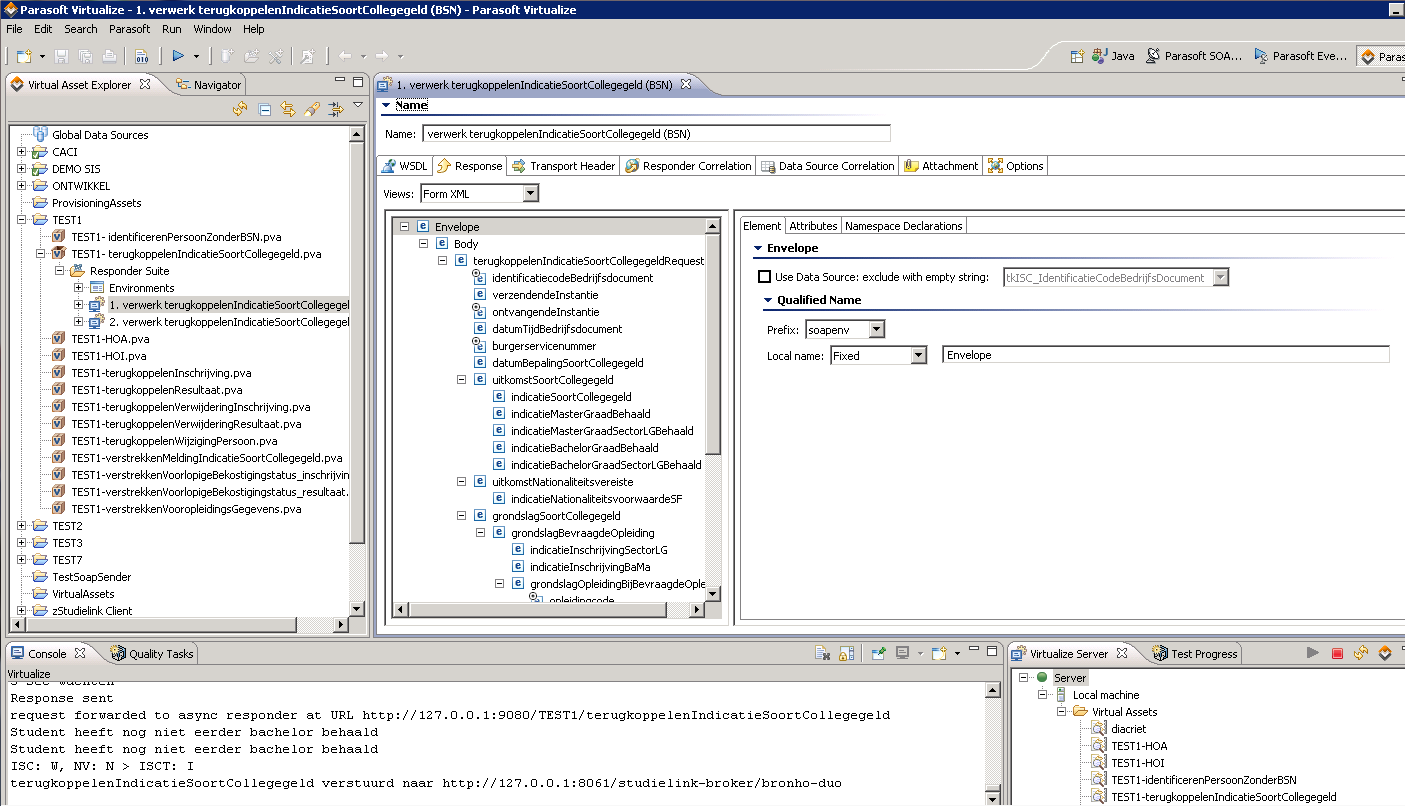Click the blue Run play icon

[x=178, y=56]
